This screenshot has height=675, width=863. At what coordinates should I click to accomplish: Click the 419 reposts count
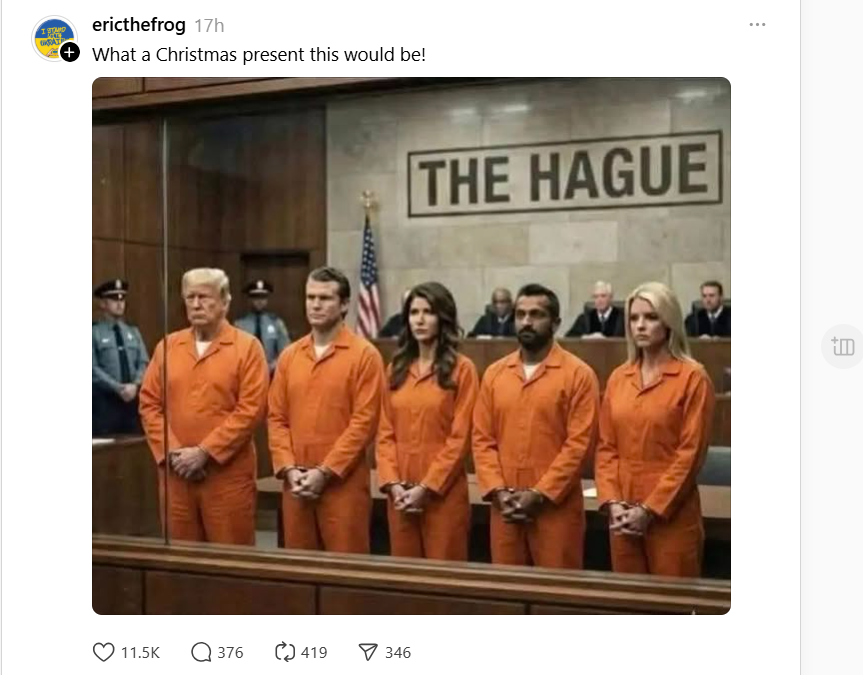(x=314, y=652)
